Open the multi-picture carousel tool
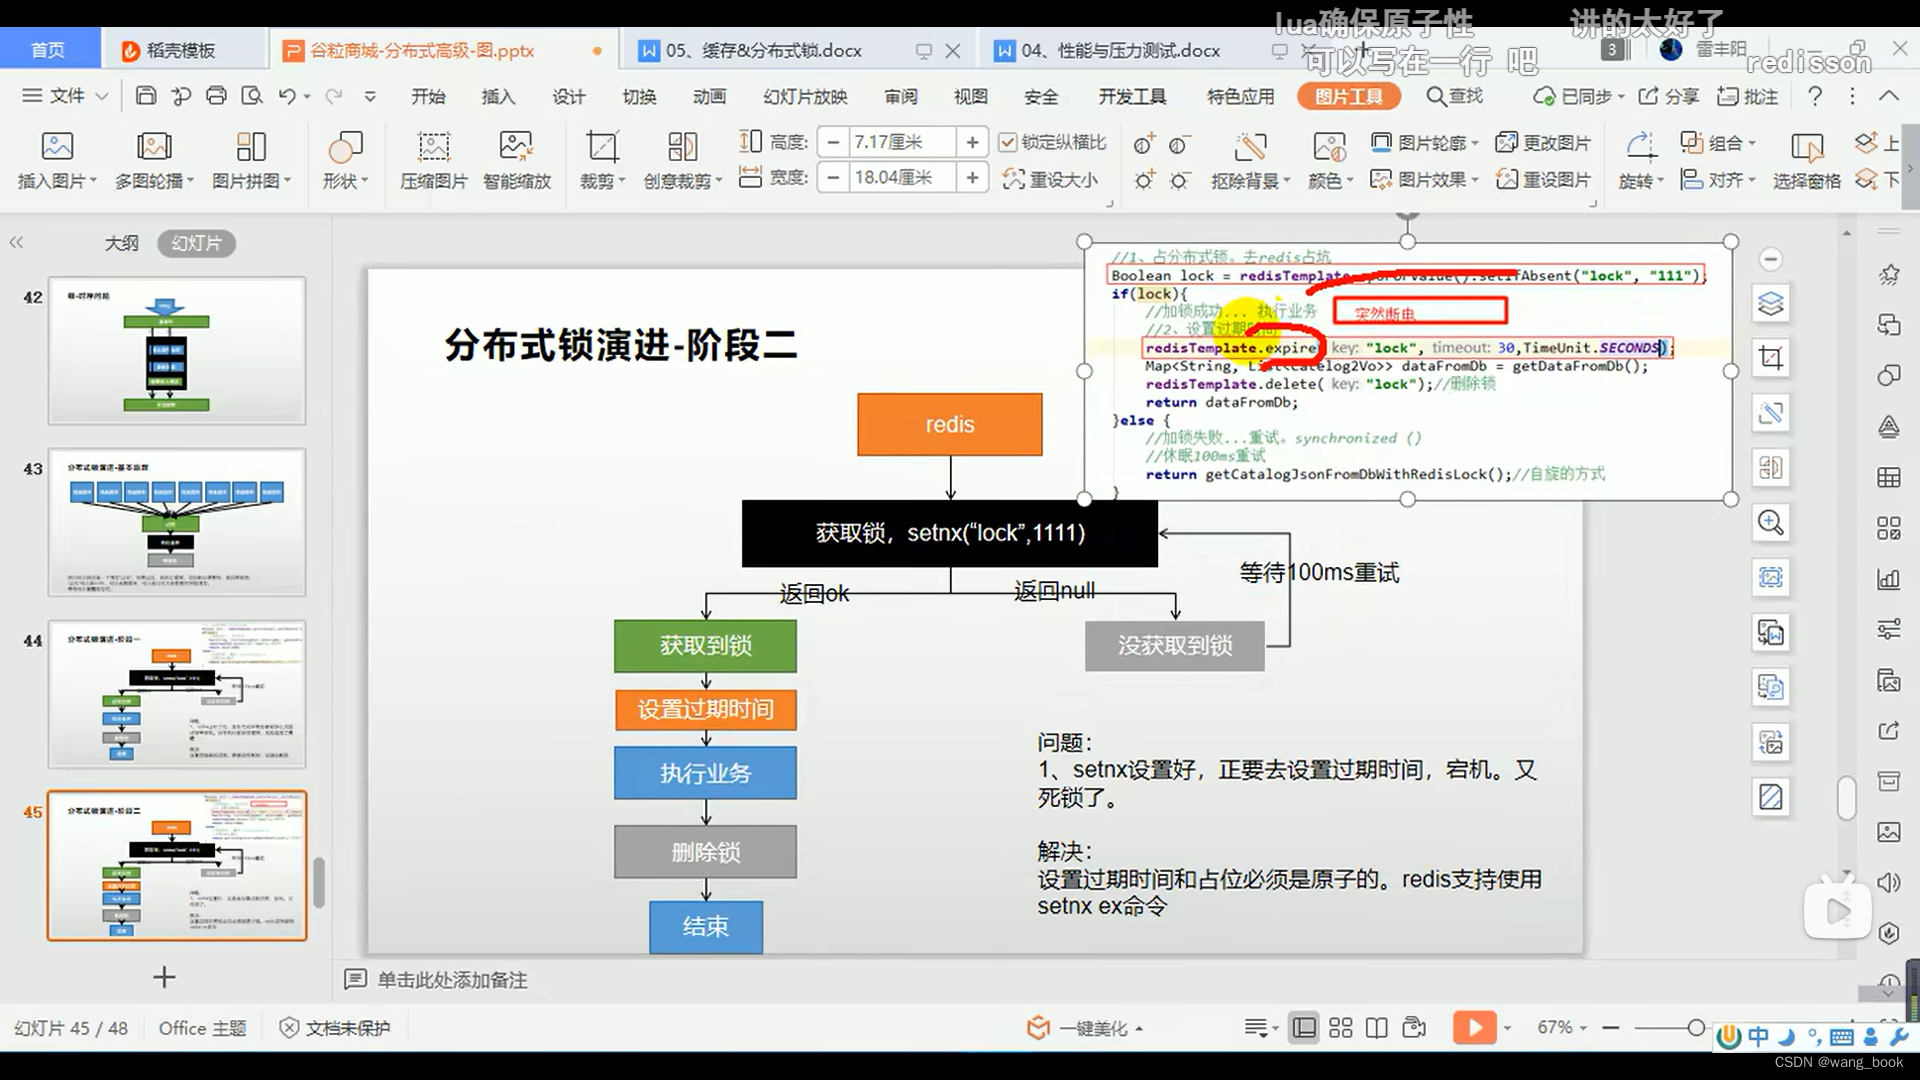The width and height of the screenshot is (1920, 1080). click(154, 146)
